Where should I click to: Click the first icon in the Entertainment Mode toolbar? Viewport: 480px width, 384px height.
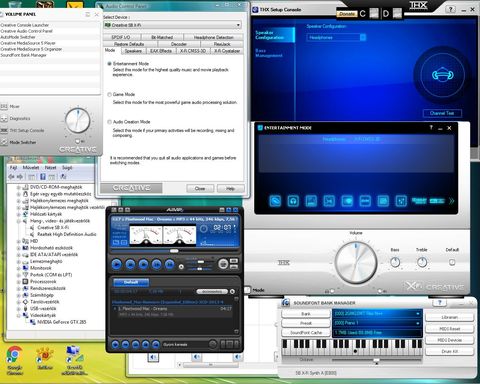[275, 201]
